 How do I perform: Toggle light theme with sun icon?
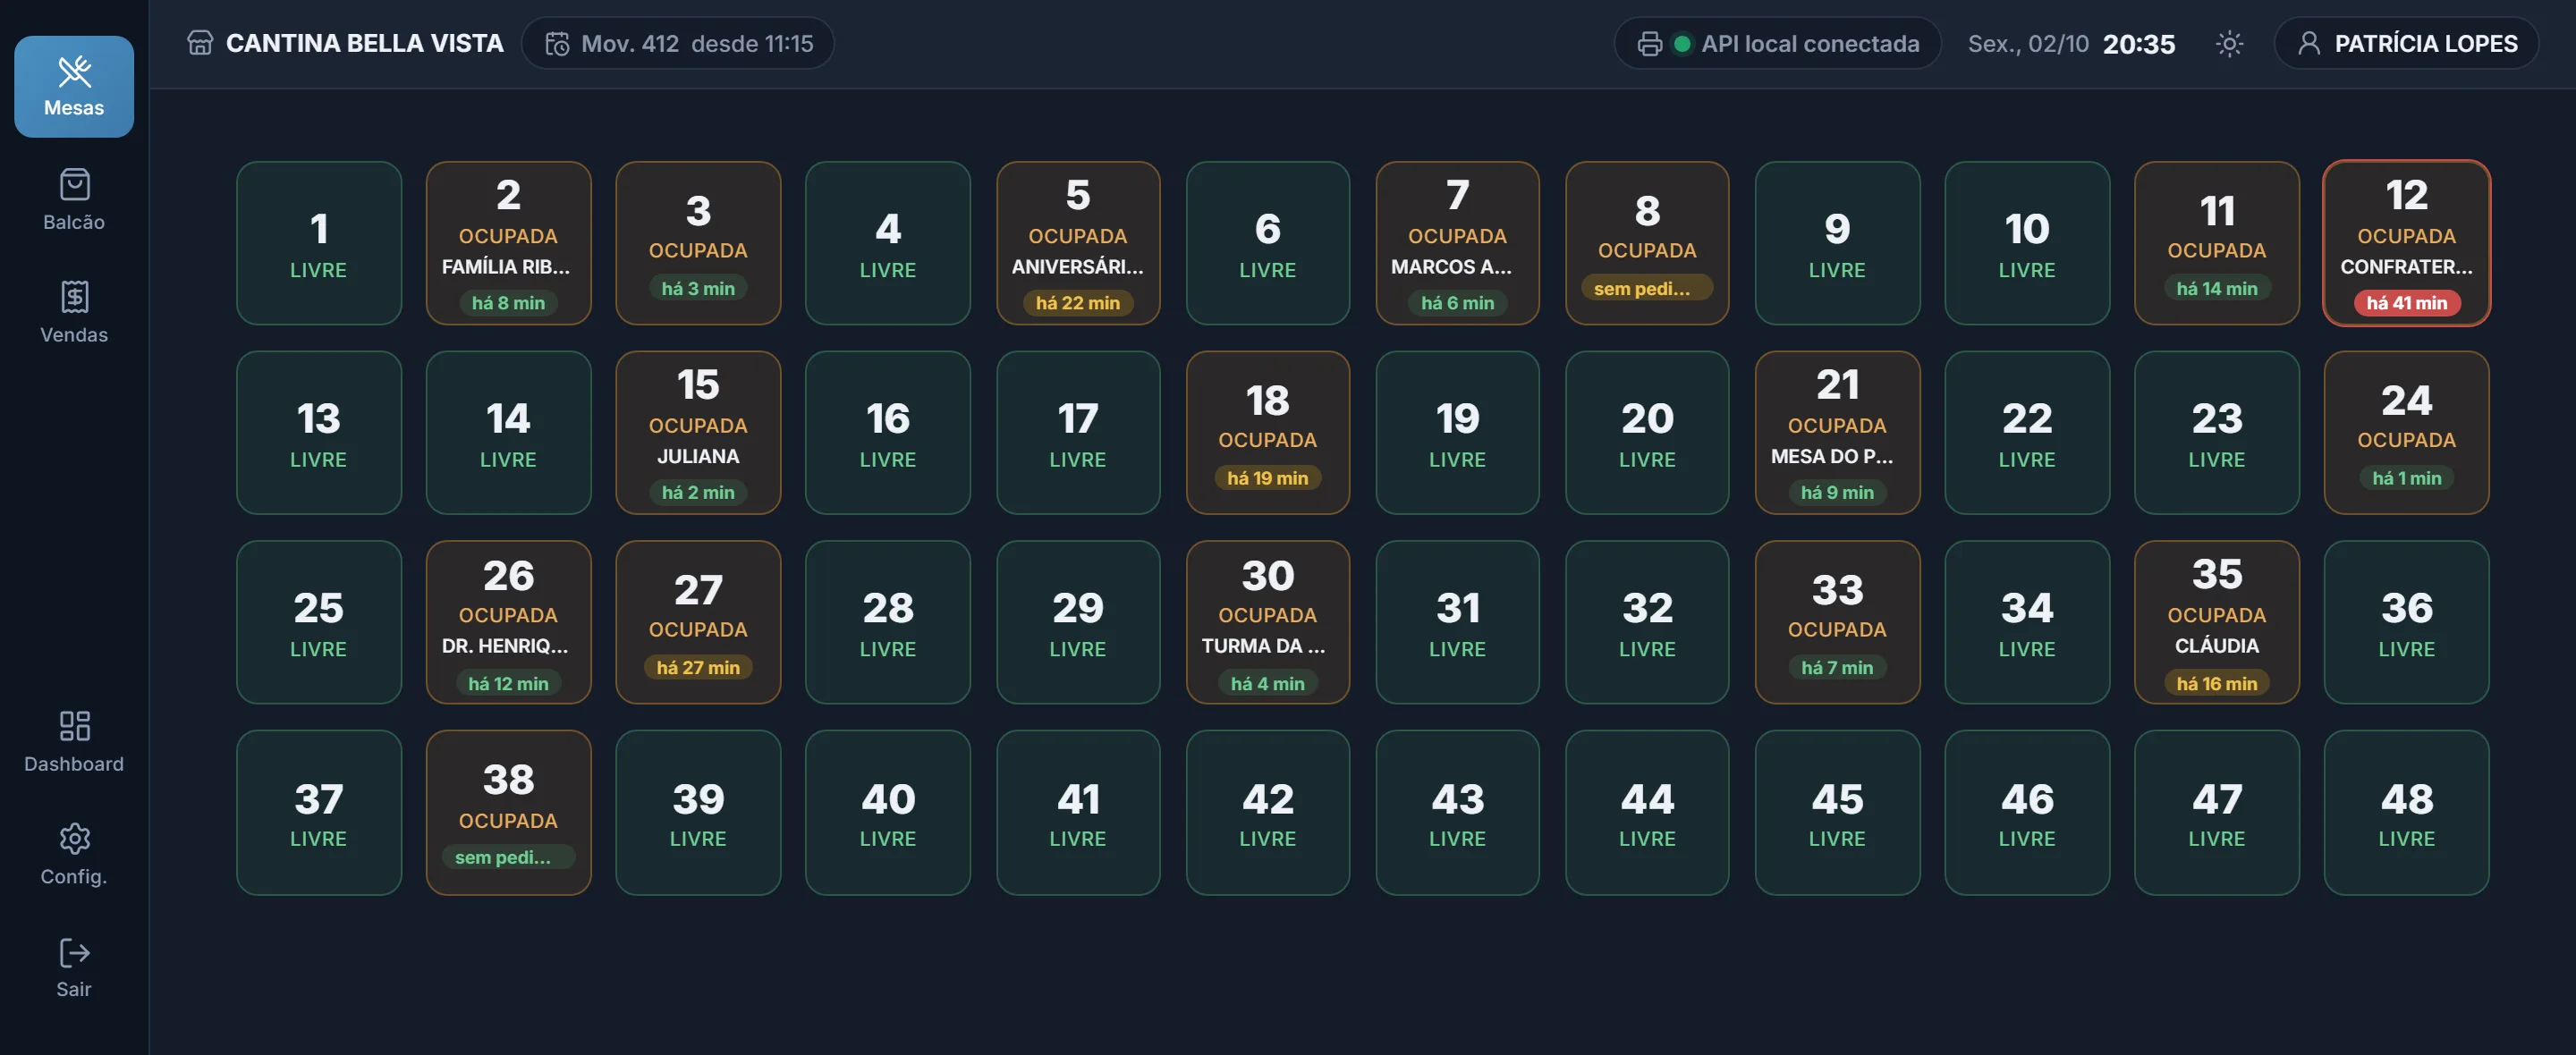coord(2229,44)
